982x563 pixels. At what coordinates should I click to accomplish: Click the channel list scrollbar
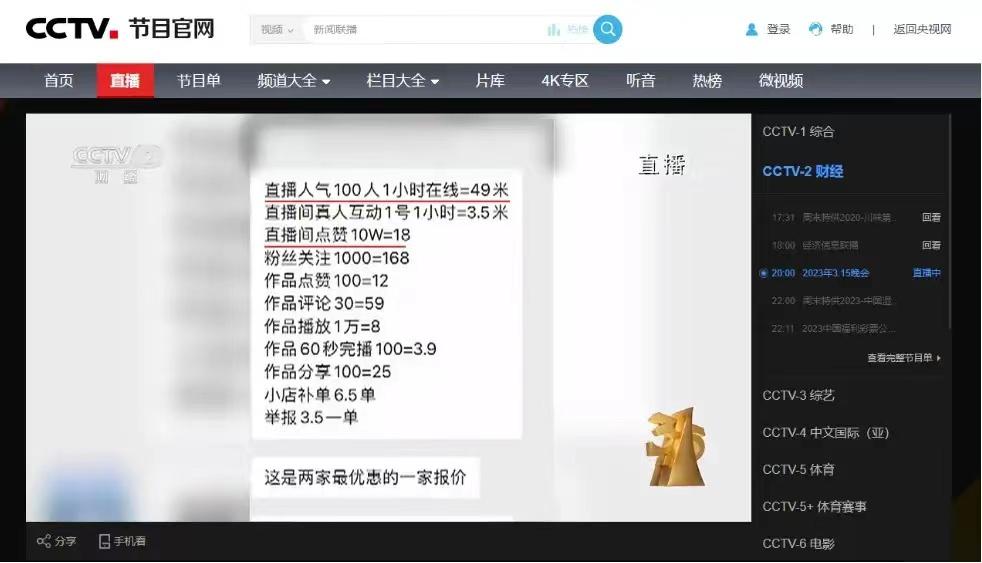pyautogui.click(x=951, y=219)
